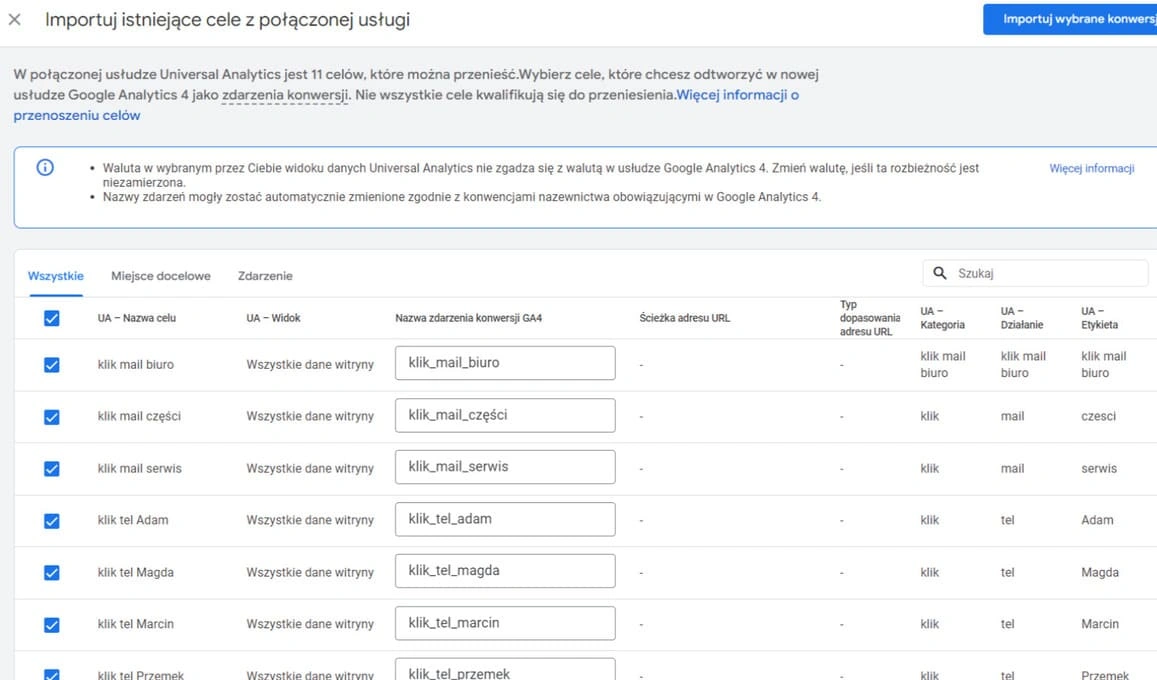The height and width of the screenshot is (680, 1157).
Task: Uncheck the klik tel Magda goal checkbox
Action: [x=52, y=573]
